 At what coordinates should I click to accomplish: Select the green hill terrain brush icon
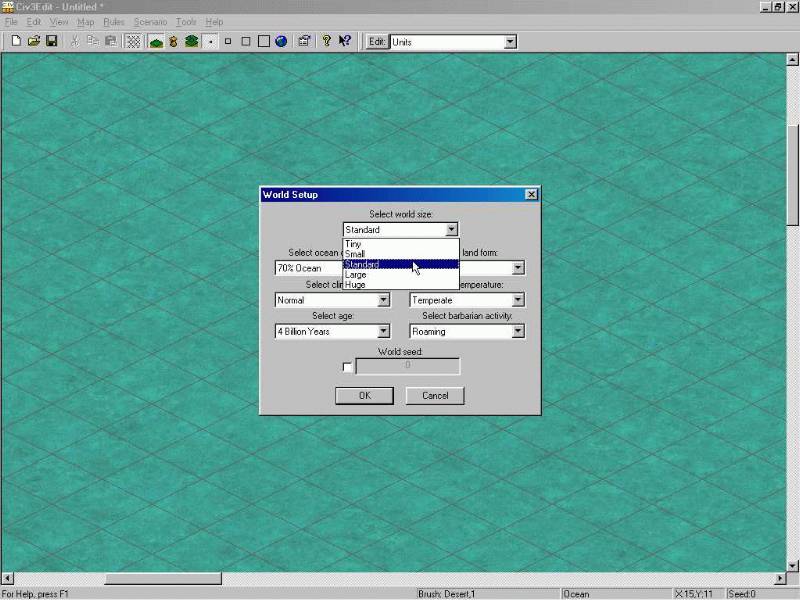(x=156, y=41)
